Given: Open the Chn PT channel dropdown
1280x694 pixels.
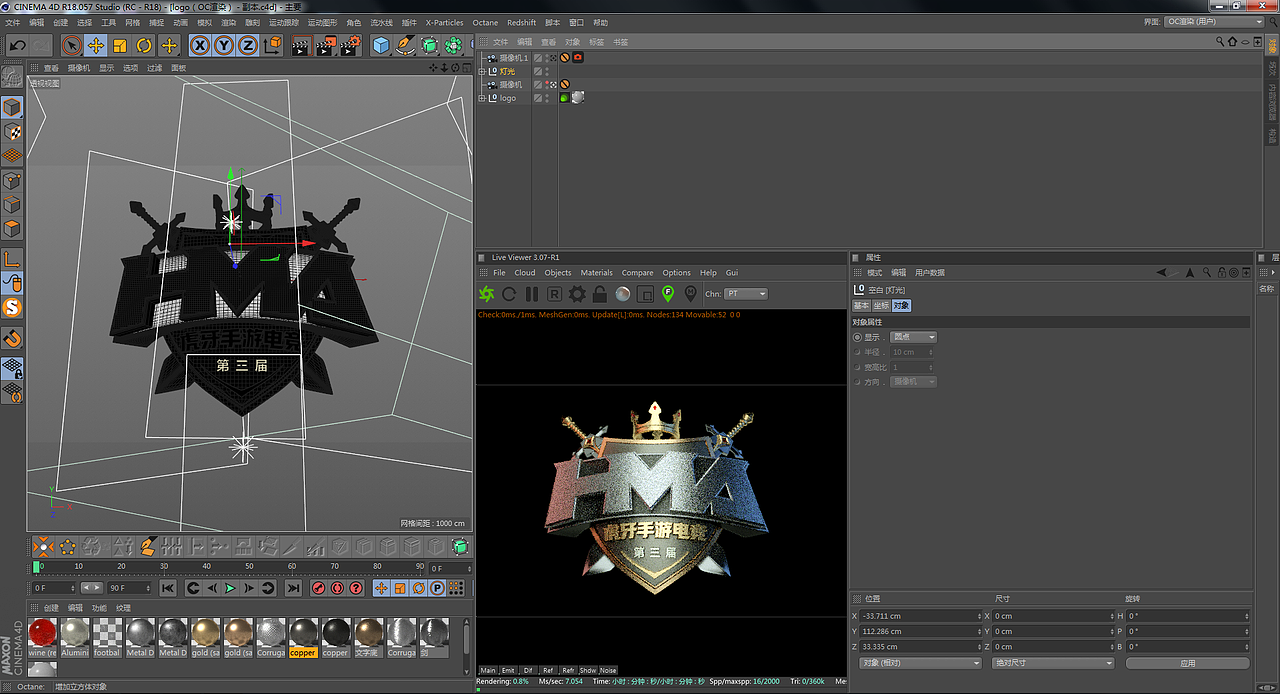Looking at the screenshot, I should tap(746, 294).
